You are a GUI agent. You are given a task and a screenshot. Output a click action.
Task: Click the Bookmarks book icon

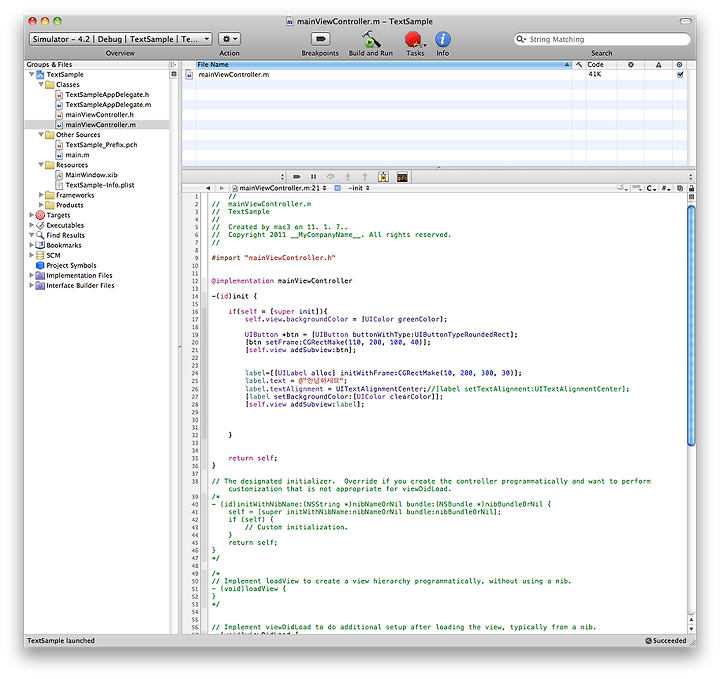[40, 245]
